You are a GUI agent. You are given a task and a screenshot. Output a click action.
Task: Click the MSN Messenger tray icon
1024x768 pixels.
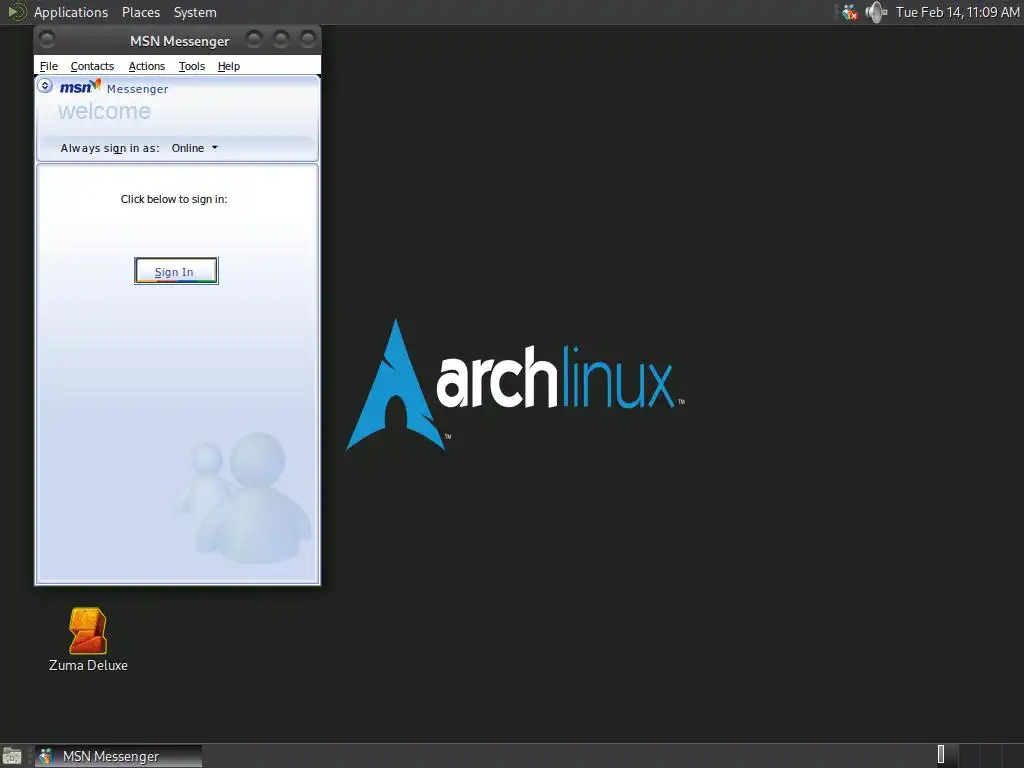(849, 12)
